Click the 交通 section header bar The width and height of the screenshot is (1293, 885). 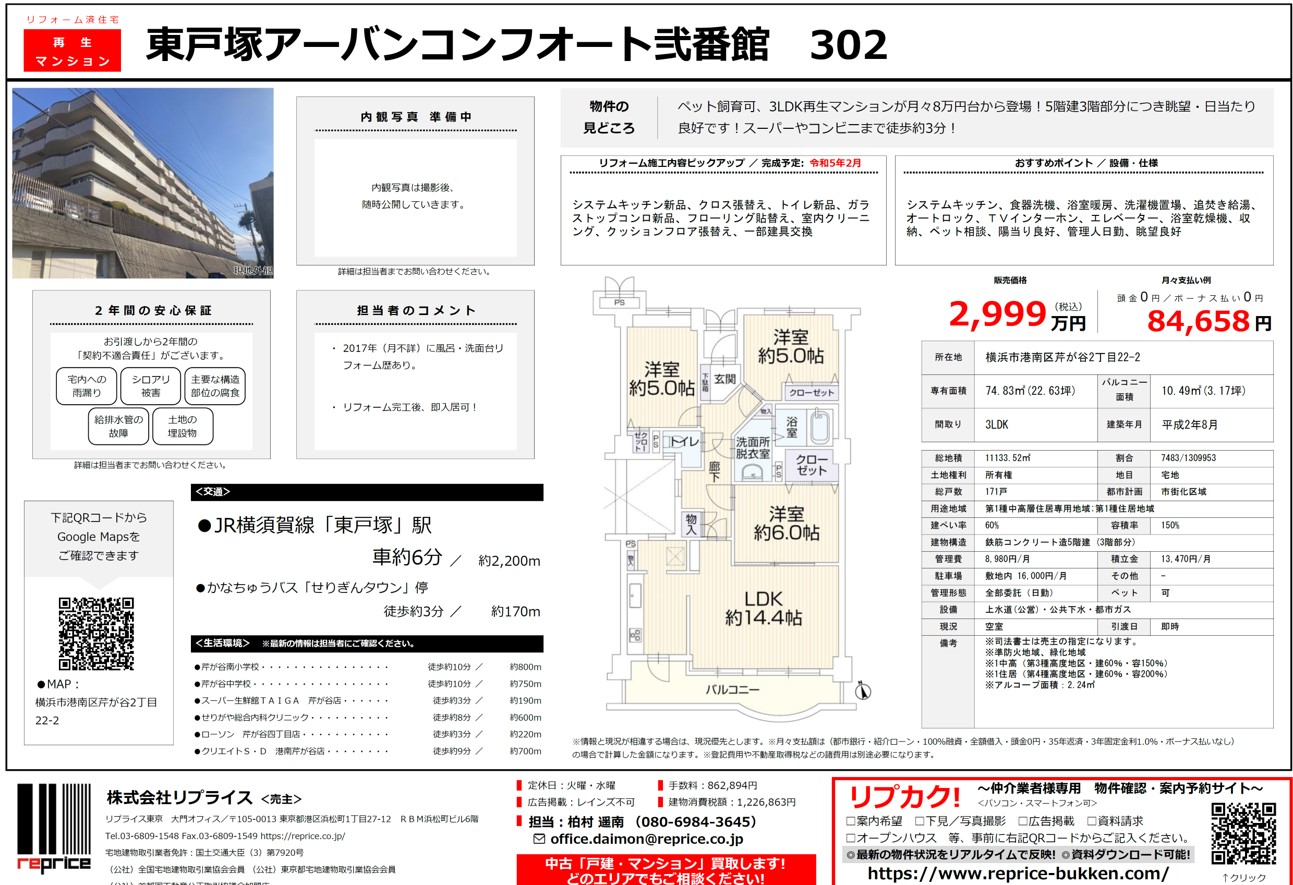pos(366,492)
